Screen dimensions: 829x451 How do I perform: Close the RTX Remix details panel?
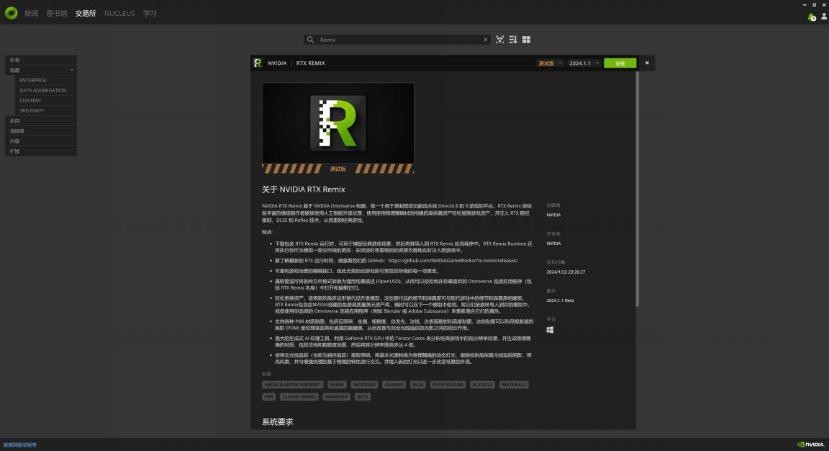tap(647, 63)
